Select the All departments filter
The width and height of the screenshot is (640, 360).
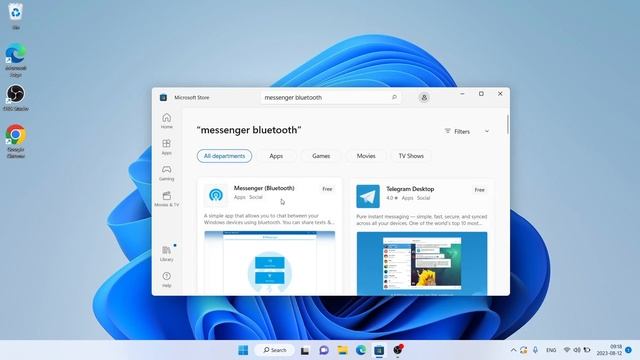[x=224, y=156]
